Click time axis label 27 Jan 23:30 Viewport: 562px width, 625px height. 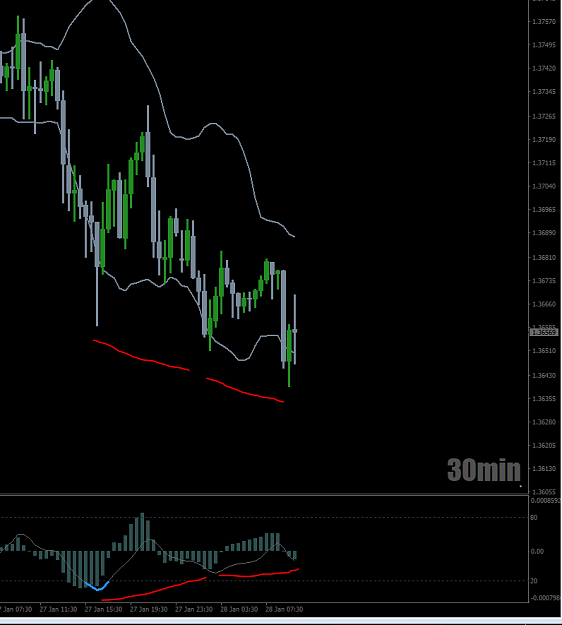(x=194, y=609)
